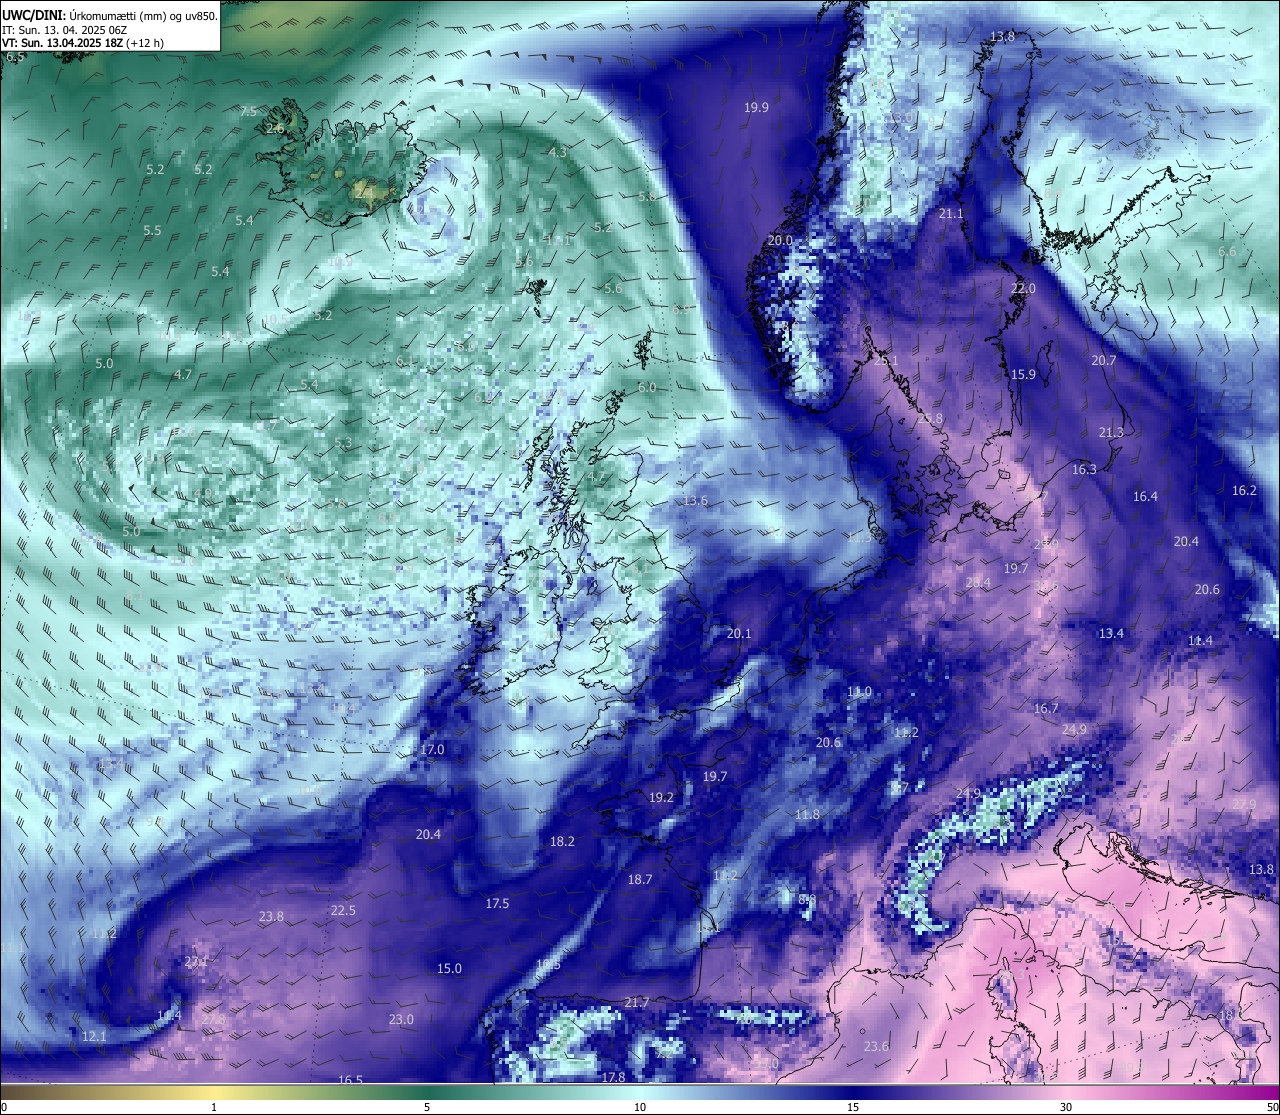Image resolution: width=1280 pixels, height=1115 pixels.
Task: Click the value 21.3 on the map
Action: point(1111,433)
